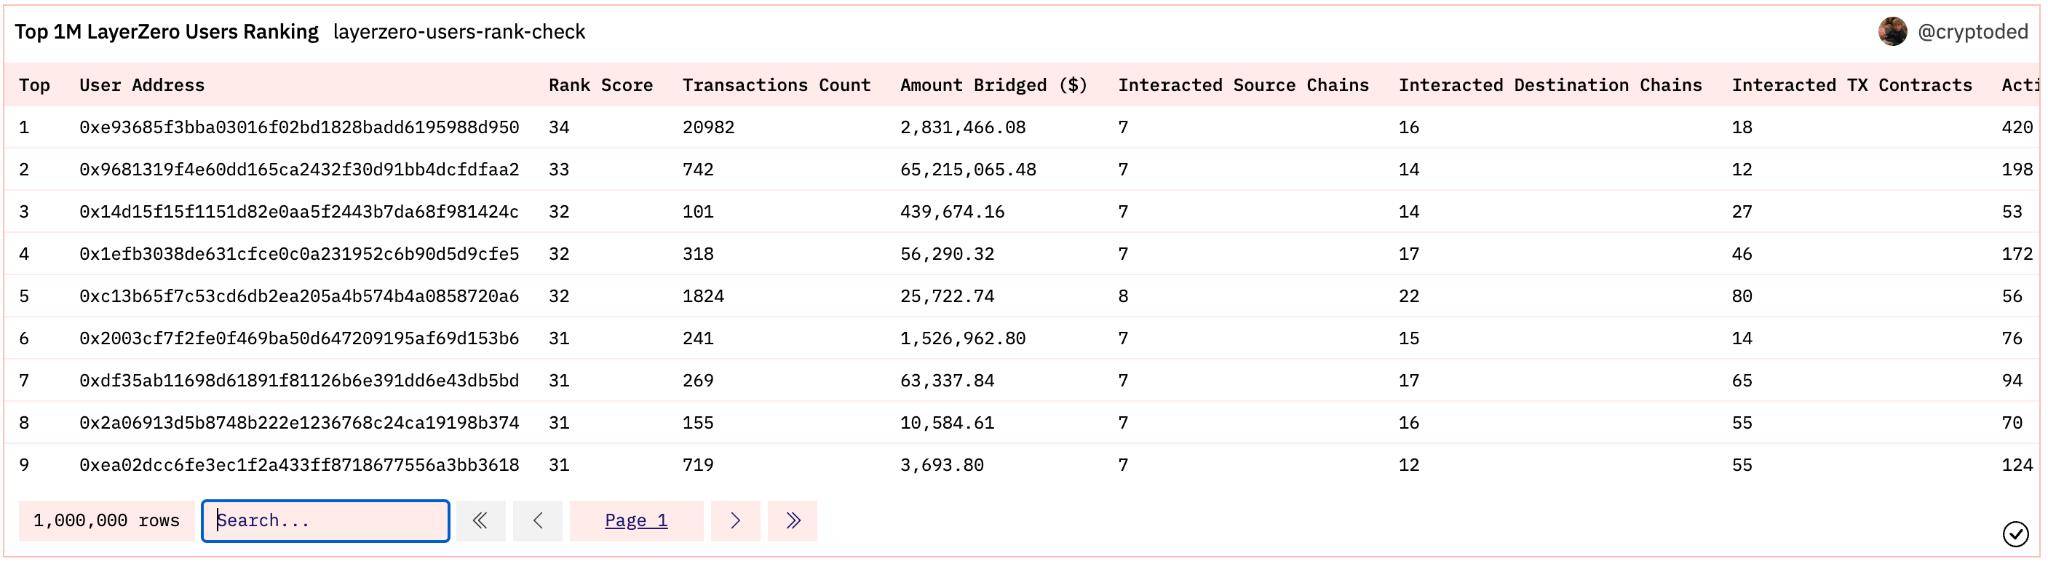Sort by the Rank Score column header
Screen dimensions: 2048x563
point(601,85)
